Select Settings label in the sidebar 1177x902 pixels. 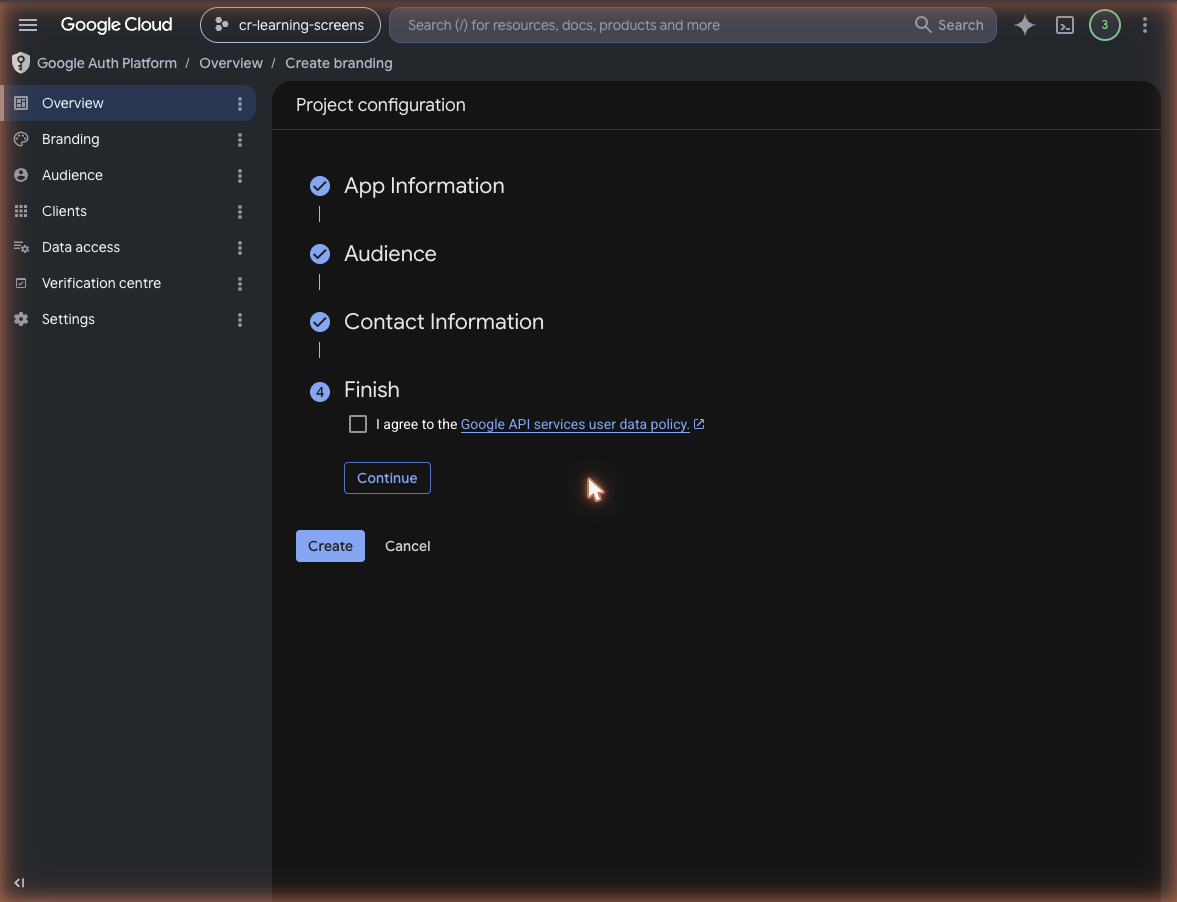[68, 319]
